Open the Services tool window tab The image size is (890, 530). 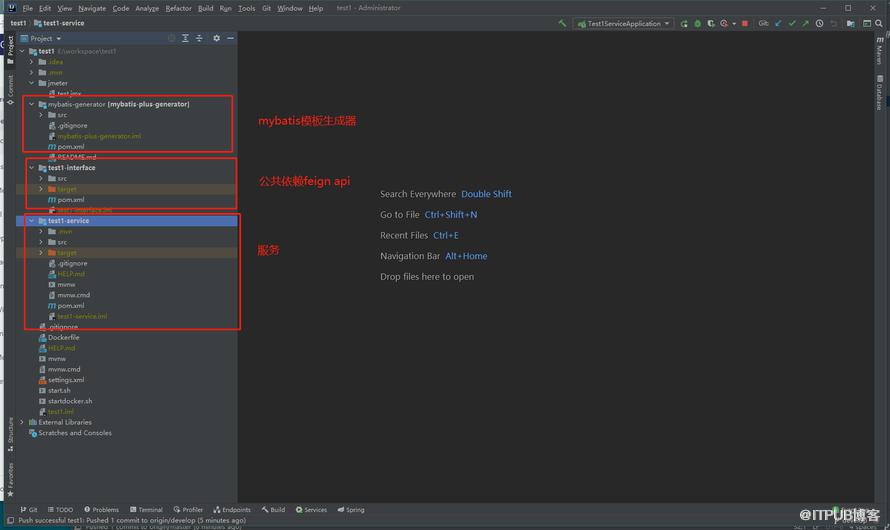coord(311,510)
